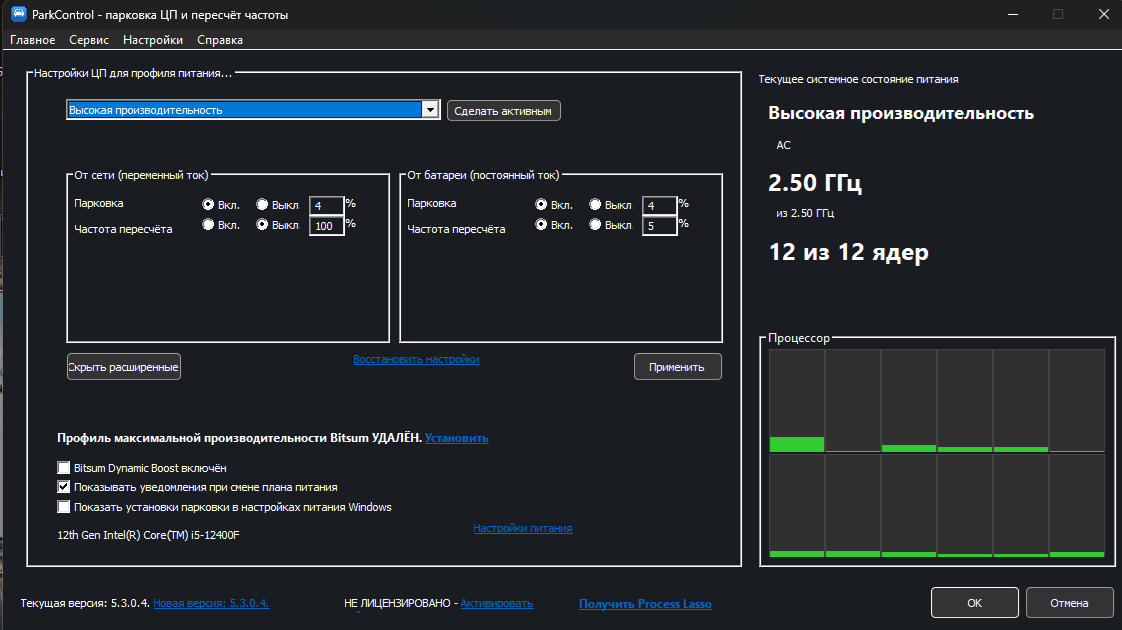The height and width of the screenshot is (630, 1122).
Task: Open the Восстановить настройки link
Action: tap(416, 359)
